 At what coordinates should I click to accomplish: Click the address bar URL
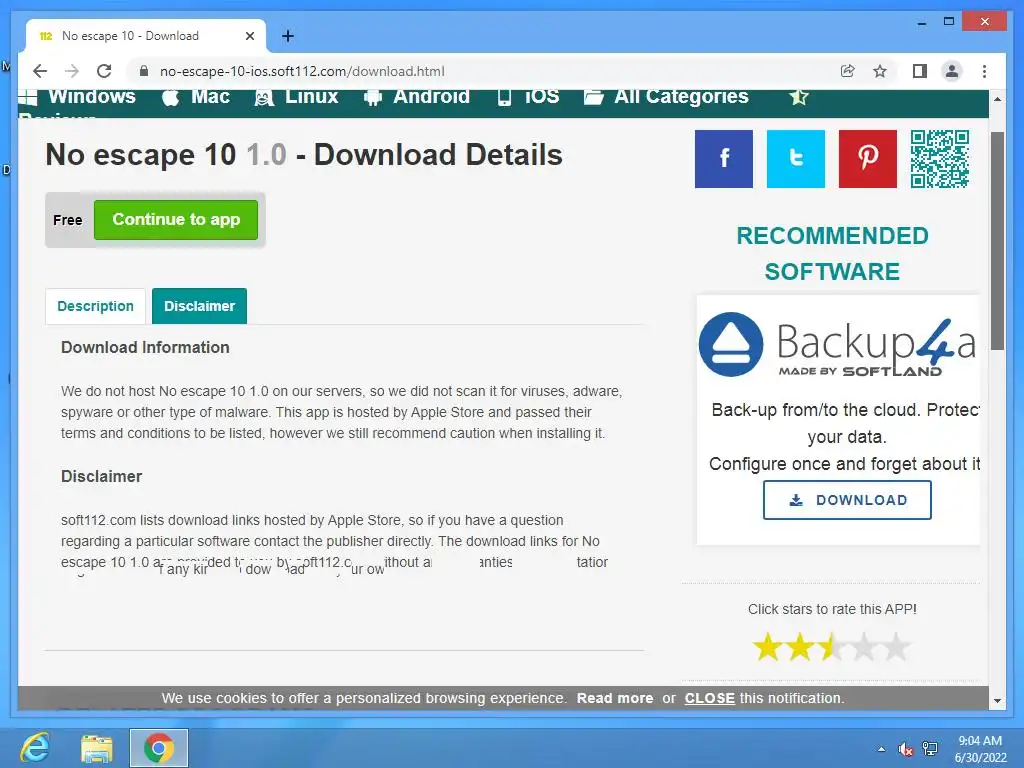tap(302, 71)
